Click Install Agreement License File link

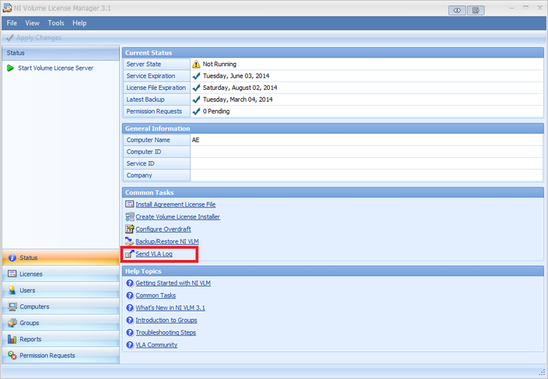(x=175, y=205)
